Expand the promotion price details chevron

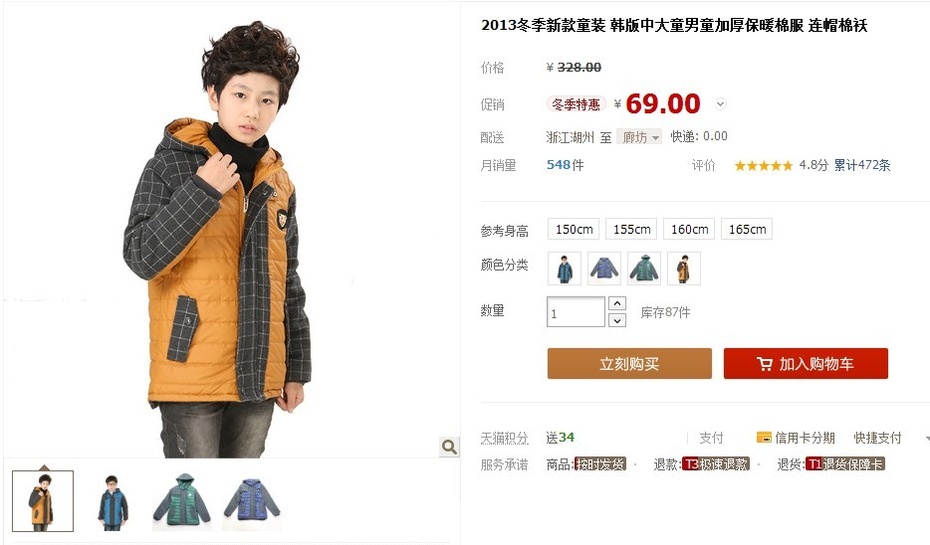click(720, 104)
